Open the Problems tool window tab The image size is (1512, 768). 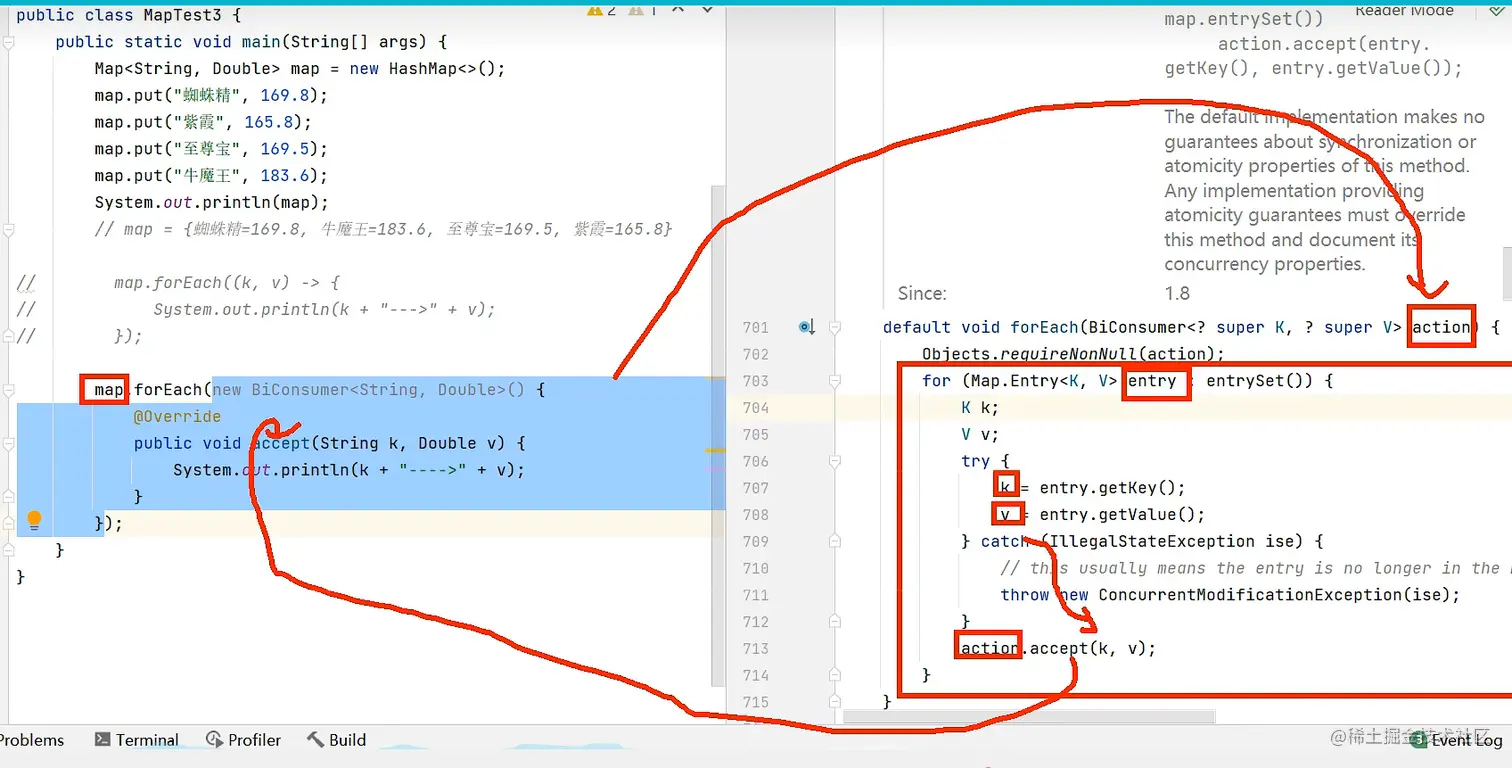tap(30, 740)
